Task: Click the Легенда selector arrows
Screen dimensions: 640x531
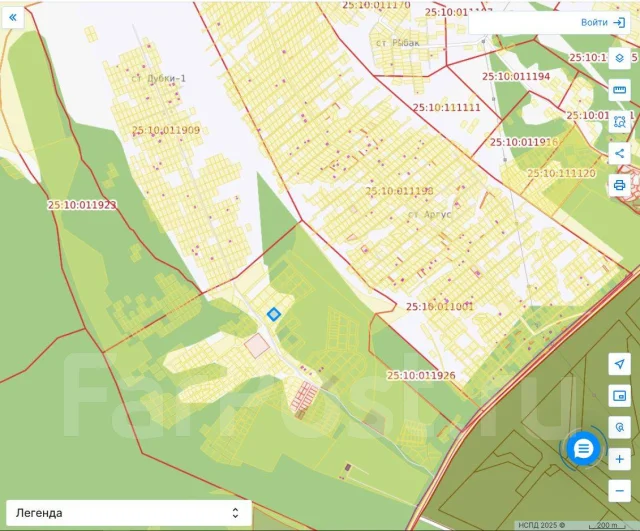Action: tap(235, 513)
